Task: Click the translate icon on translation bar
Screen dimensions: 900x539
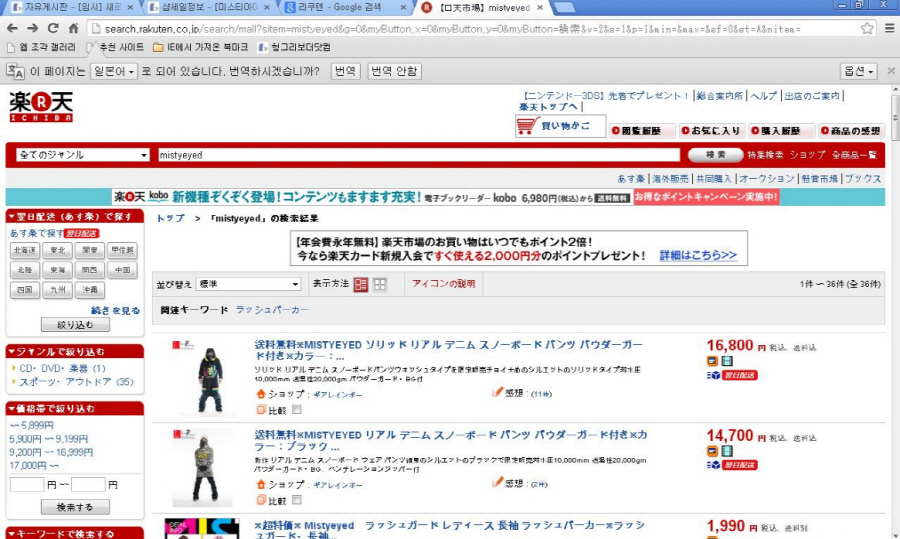Action: pyautogui.click(x=15, y=71)
